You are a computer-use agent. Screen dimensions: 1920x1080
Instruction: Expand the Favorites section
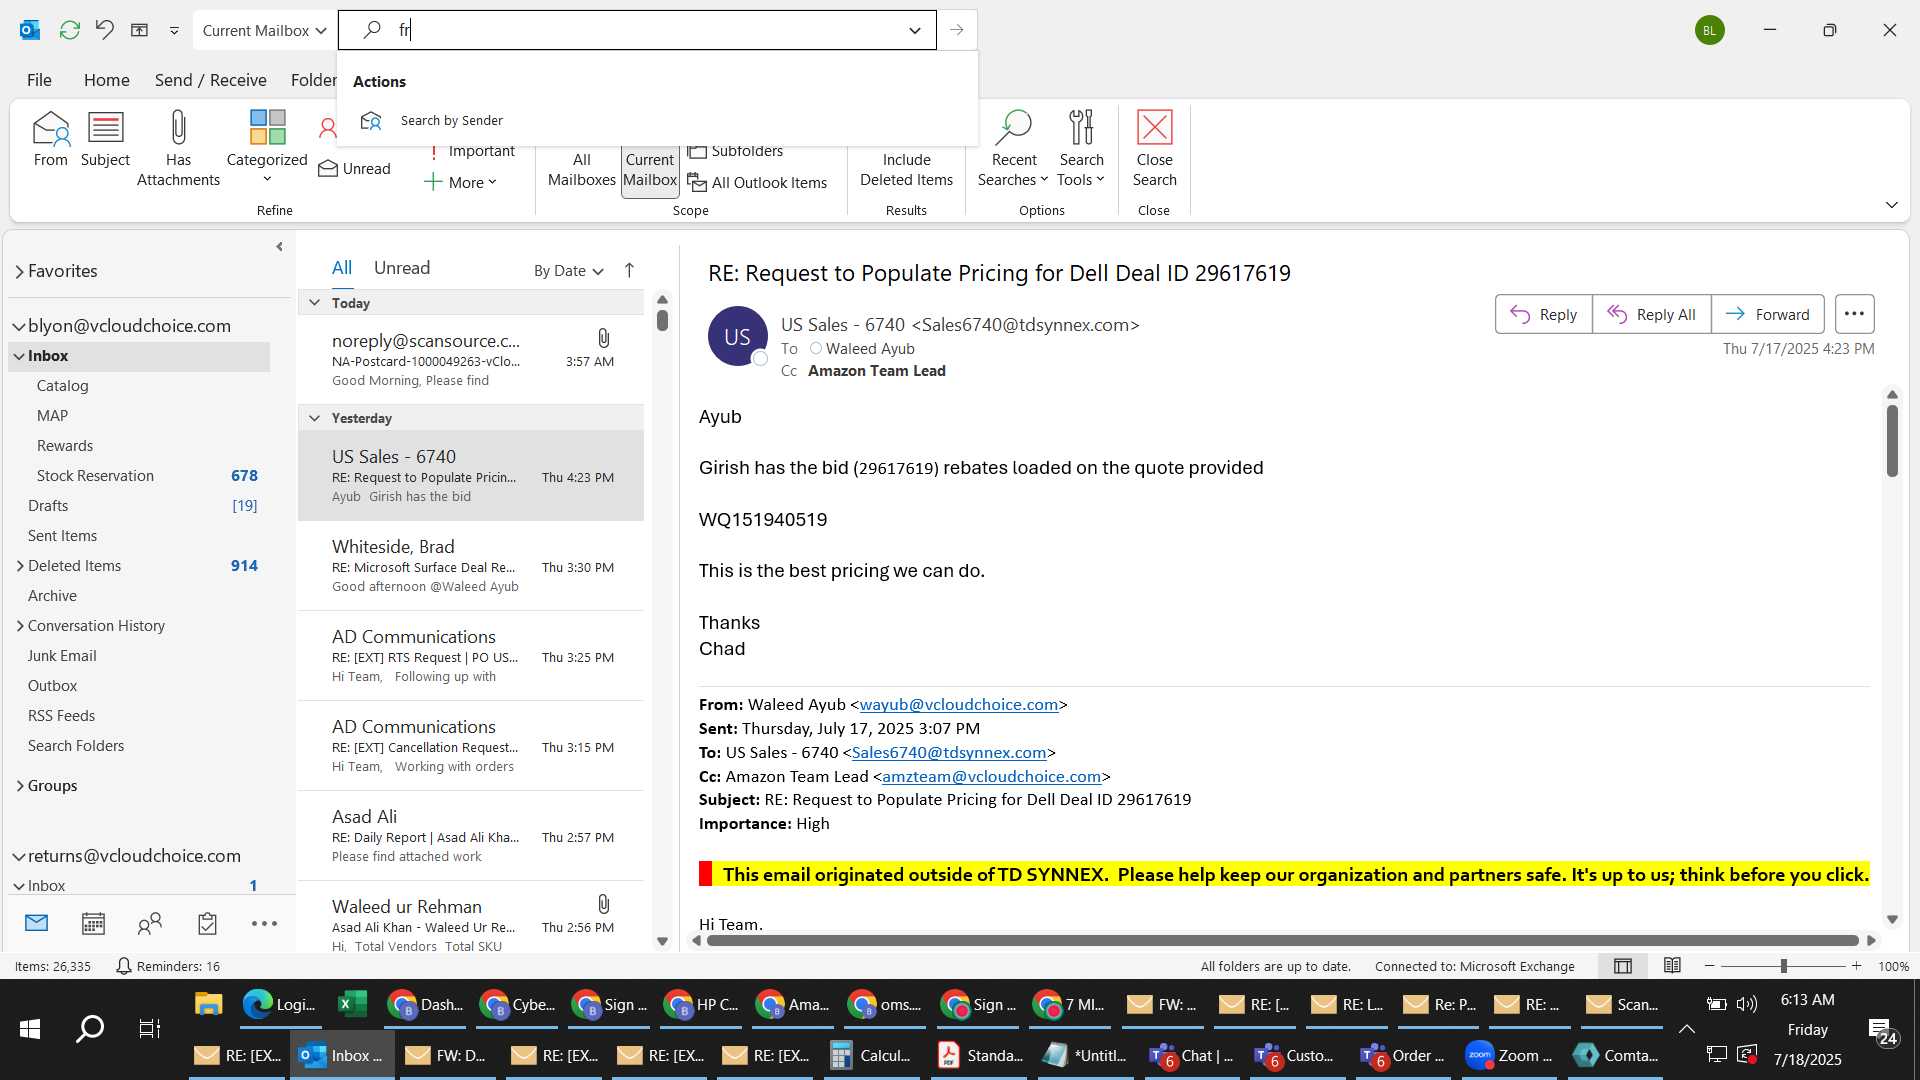click(x=19, y=271)
